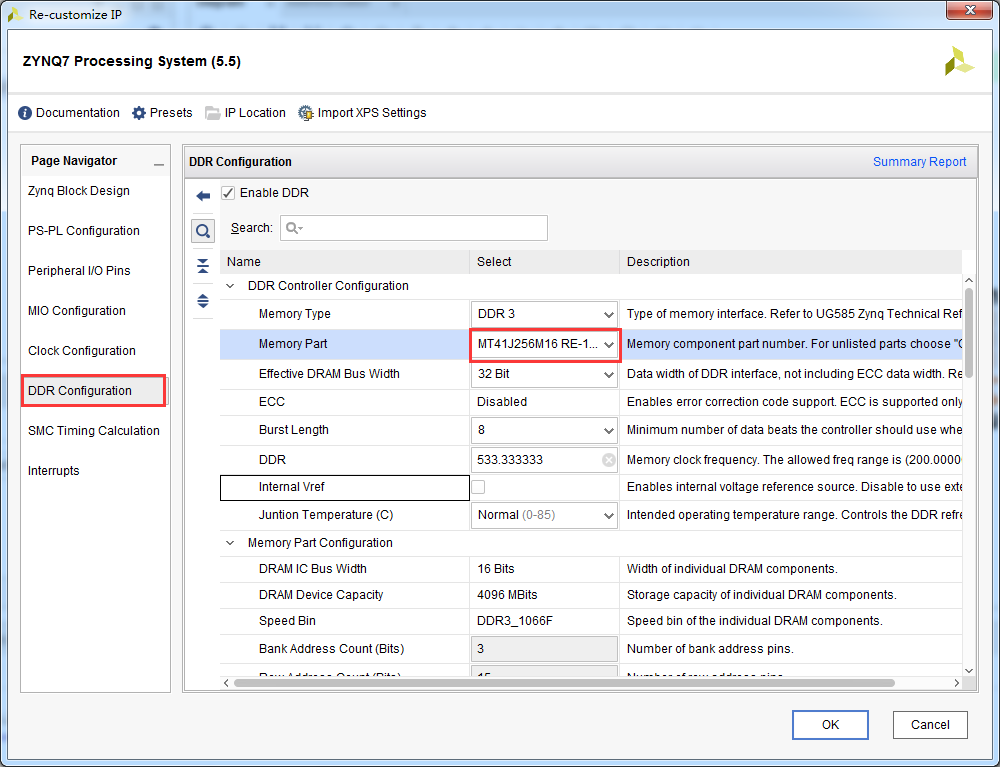Click the vertical scrollbar thumb
This screenshot has width=1000, height=767.
coord(968,333)
